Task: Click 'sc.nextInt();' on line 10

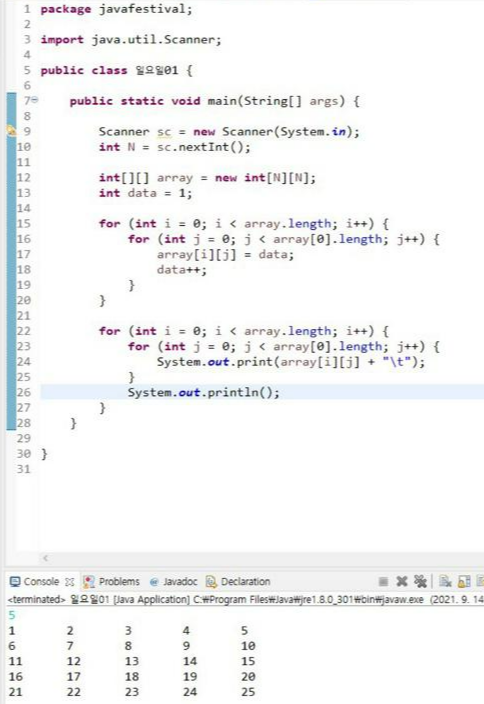Action: 203,147
